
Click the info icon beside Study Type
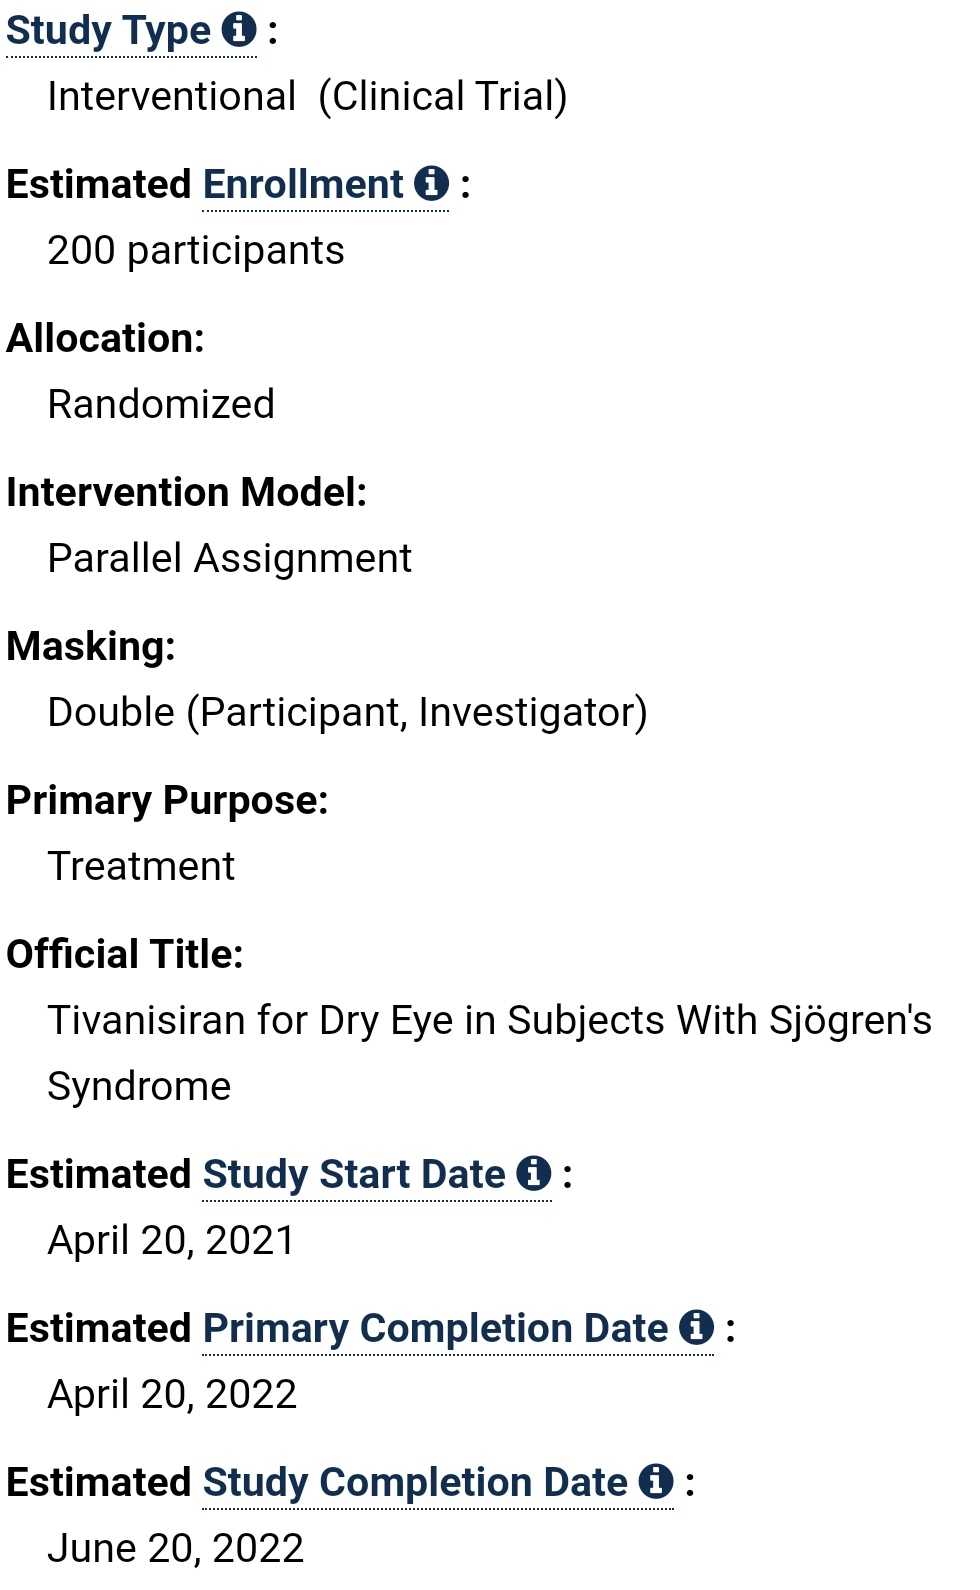pyautogui.click(x=239, y=29)
